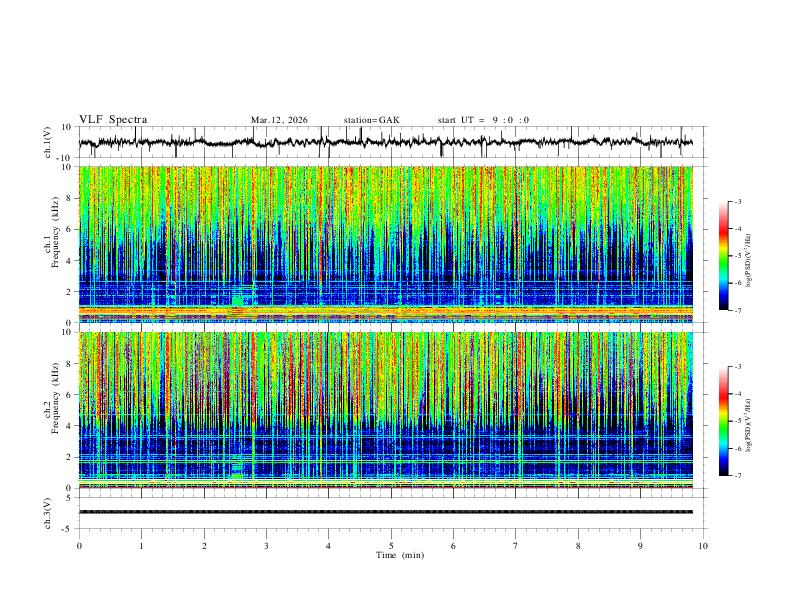Click the "VLF Spectra" title text
The height and width of the screenshot is (612, 792).
pyautogui.click(x=113, y=120)
